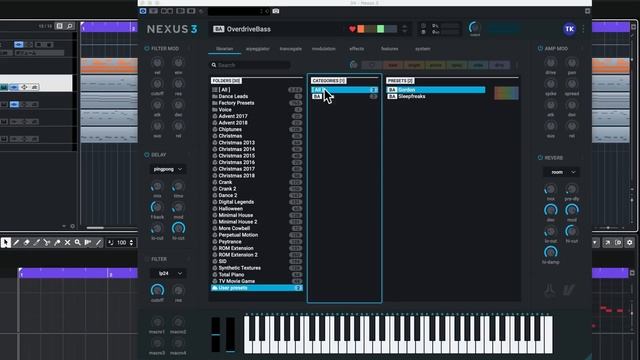Click the preset search field

pyautogui.click(x=251, y=65)
